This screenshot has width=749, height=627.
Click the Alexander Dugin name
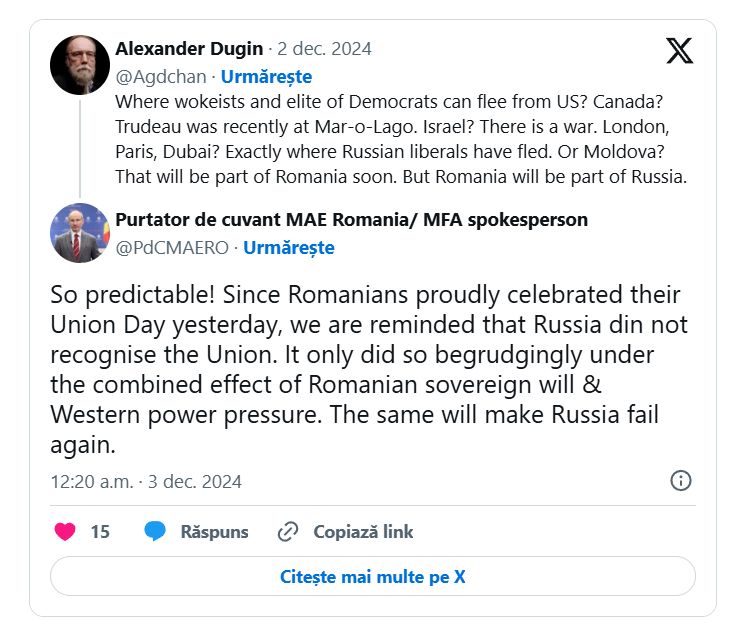coord(189,49)
